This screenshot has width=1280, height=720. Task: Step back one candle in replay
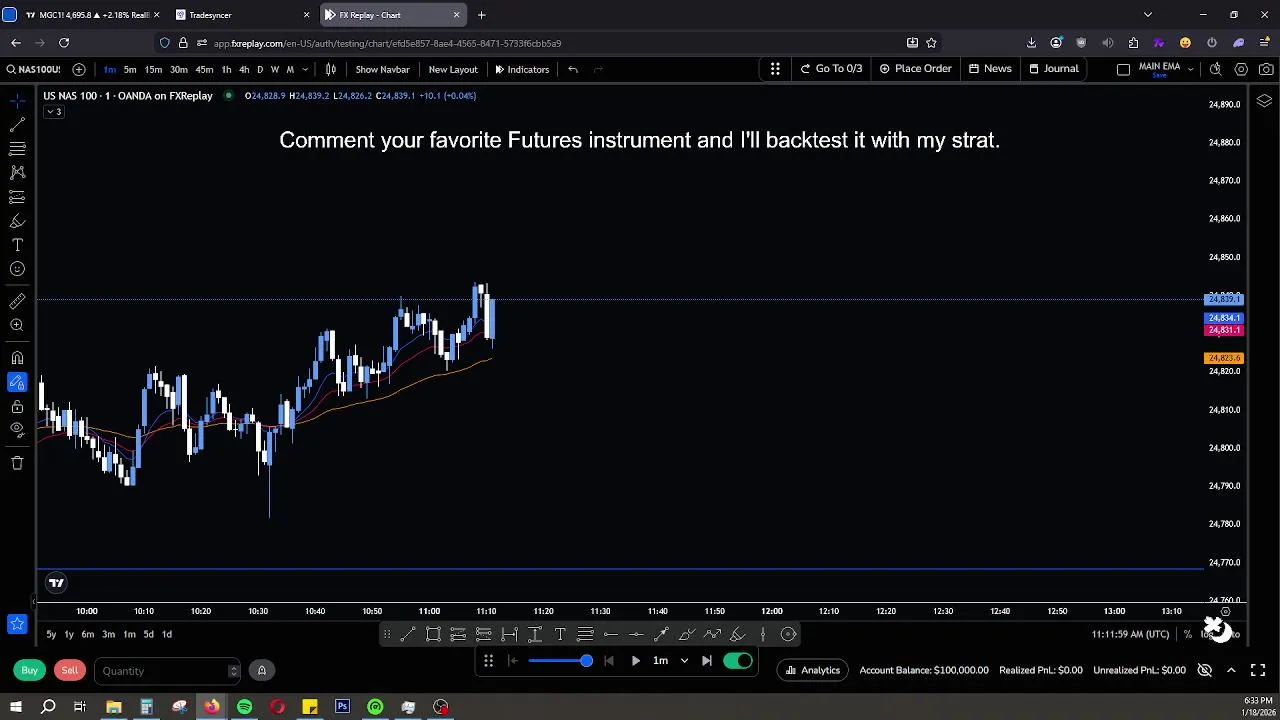pyautogui.click(x=609, y=660)
